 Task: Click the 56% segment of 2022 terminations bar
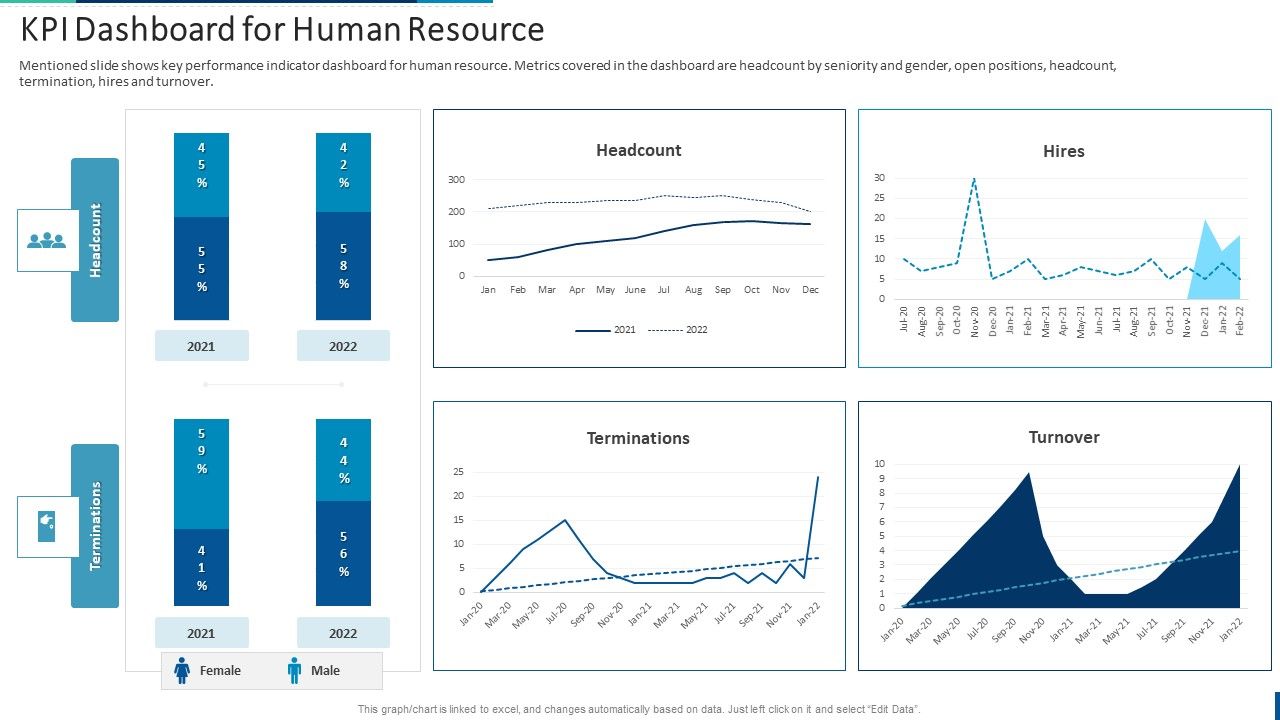(x=343, y=554)
